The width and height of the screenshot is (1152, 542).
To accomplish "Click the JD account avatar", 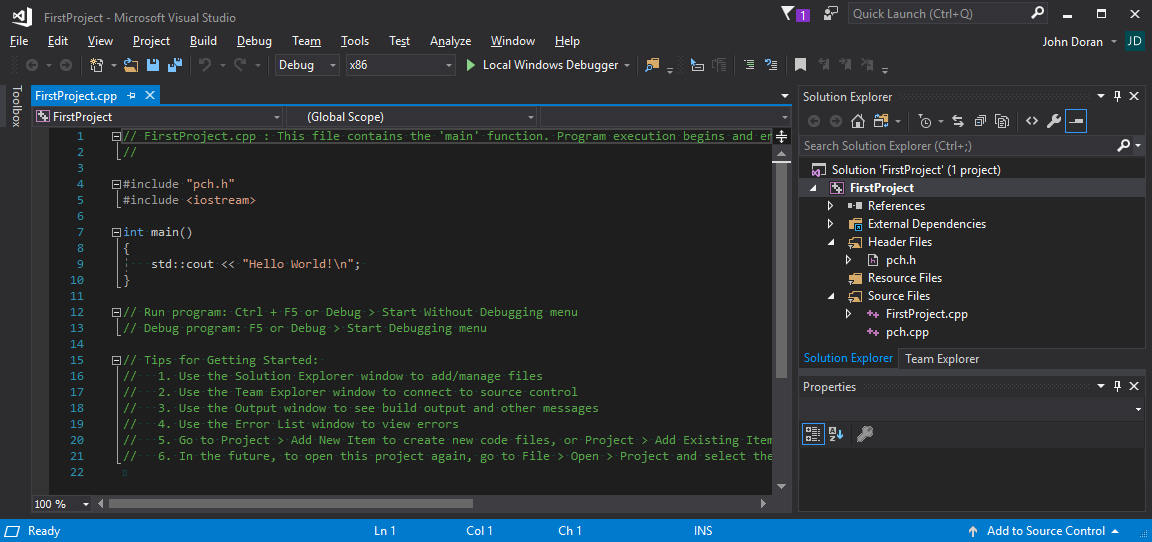I will point(1134,41).
